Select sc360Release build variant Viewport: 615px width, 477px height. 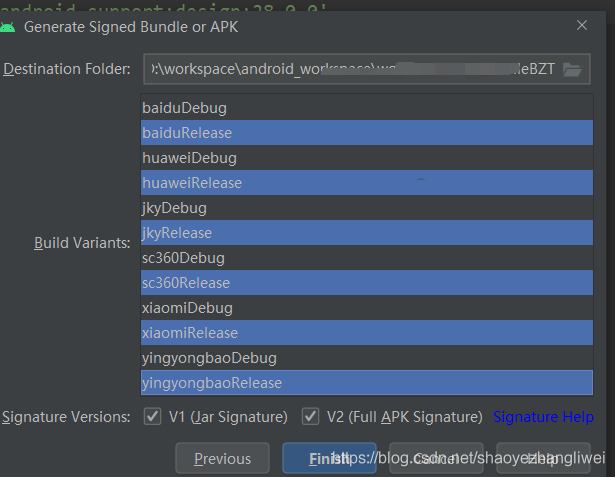click(367, 283)
